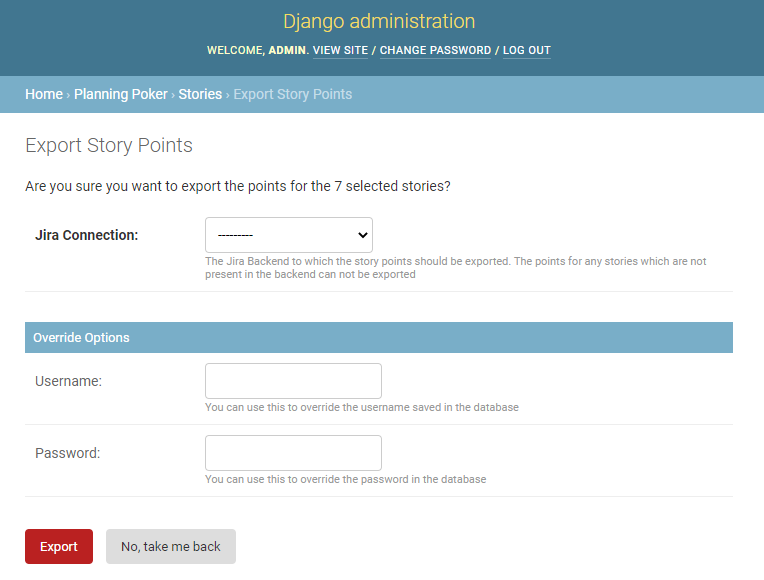
Task: Navigate to Stories in the breadcrumb
Action: coord(200,94)
